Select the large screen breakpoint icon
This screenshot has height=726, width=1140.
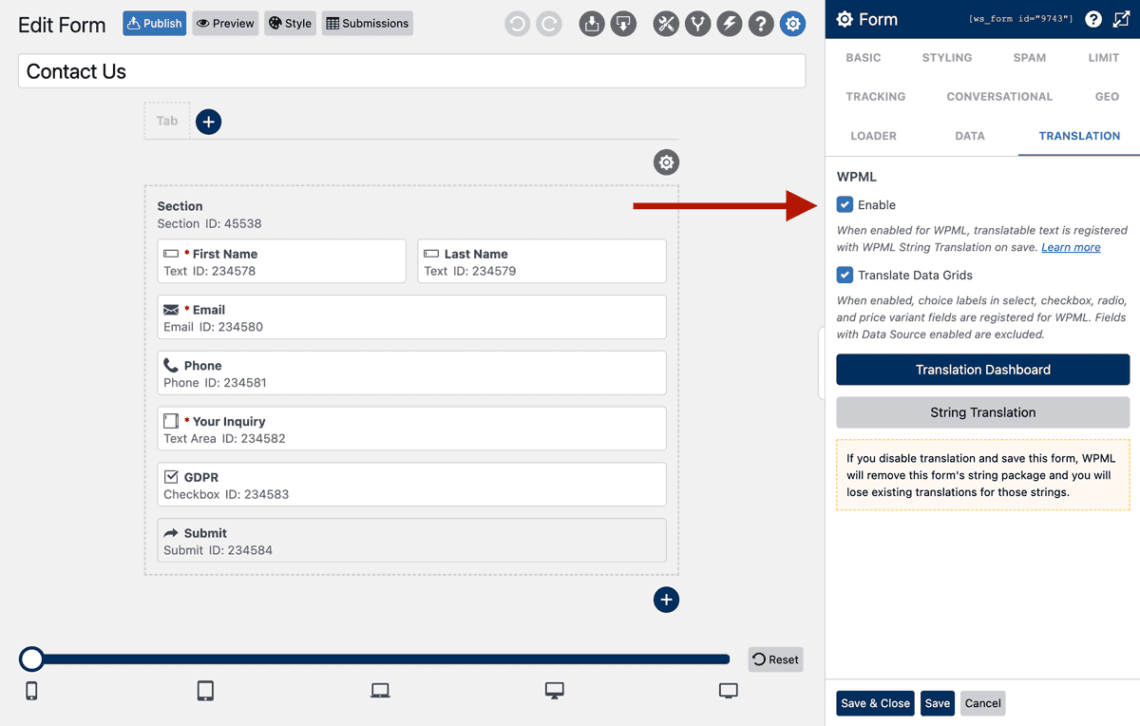coord(728,690)
